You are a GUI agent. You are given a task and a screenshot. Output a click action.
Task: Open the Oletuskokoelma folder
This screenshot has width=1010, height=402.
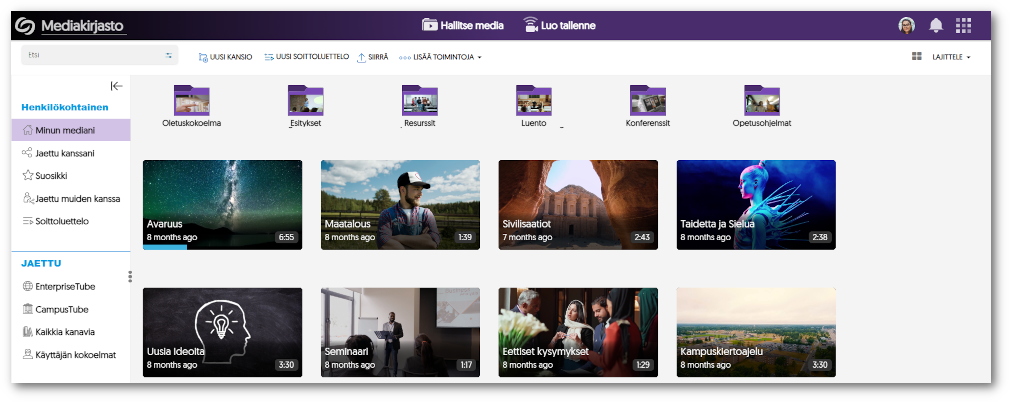(191, 106)
